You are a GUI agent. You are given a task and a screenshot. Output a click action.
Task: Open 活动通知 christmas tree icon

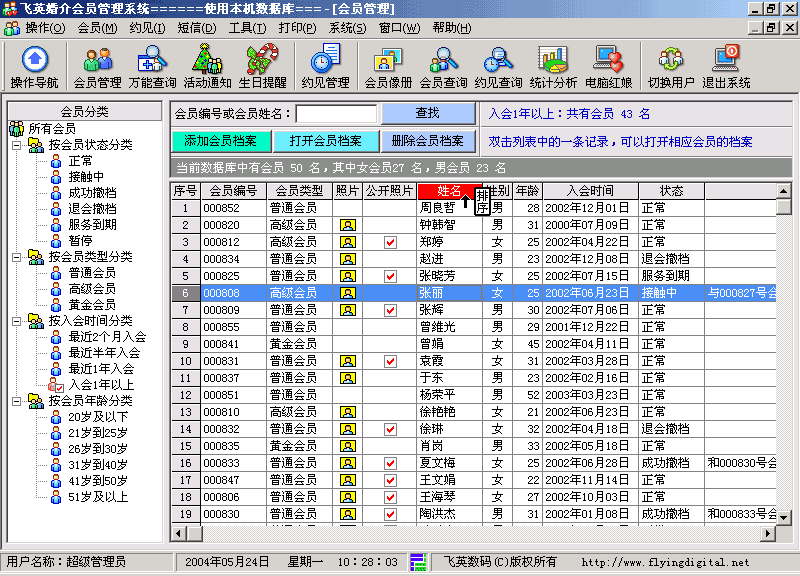coord(207,66)
